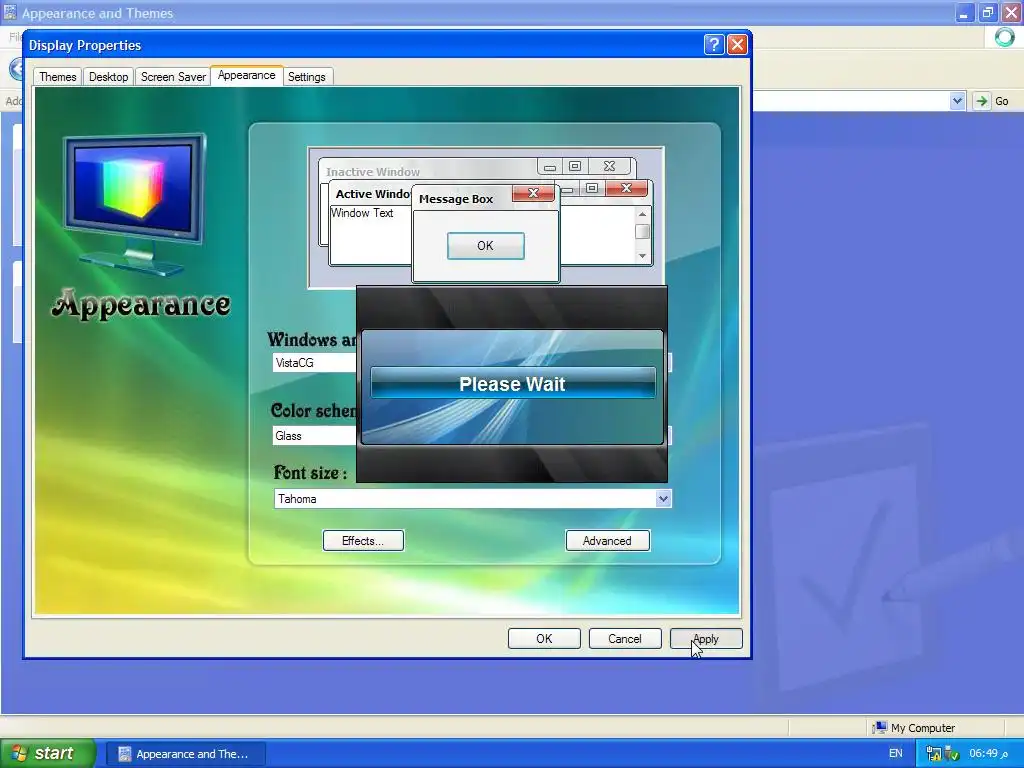The width and height of the screenshot is (1024, 768).
Task: Open the Advanced appearance options
Action: (x=607, y=541)
